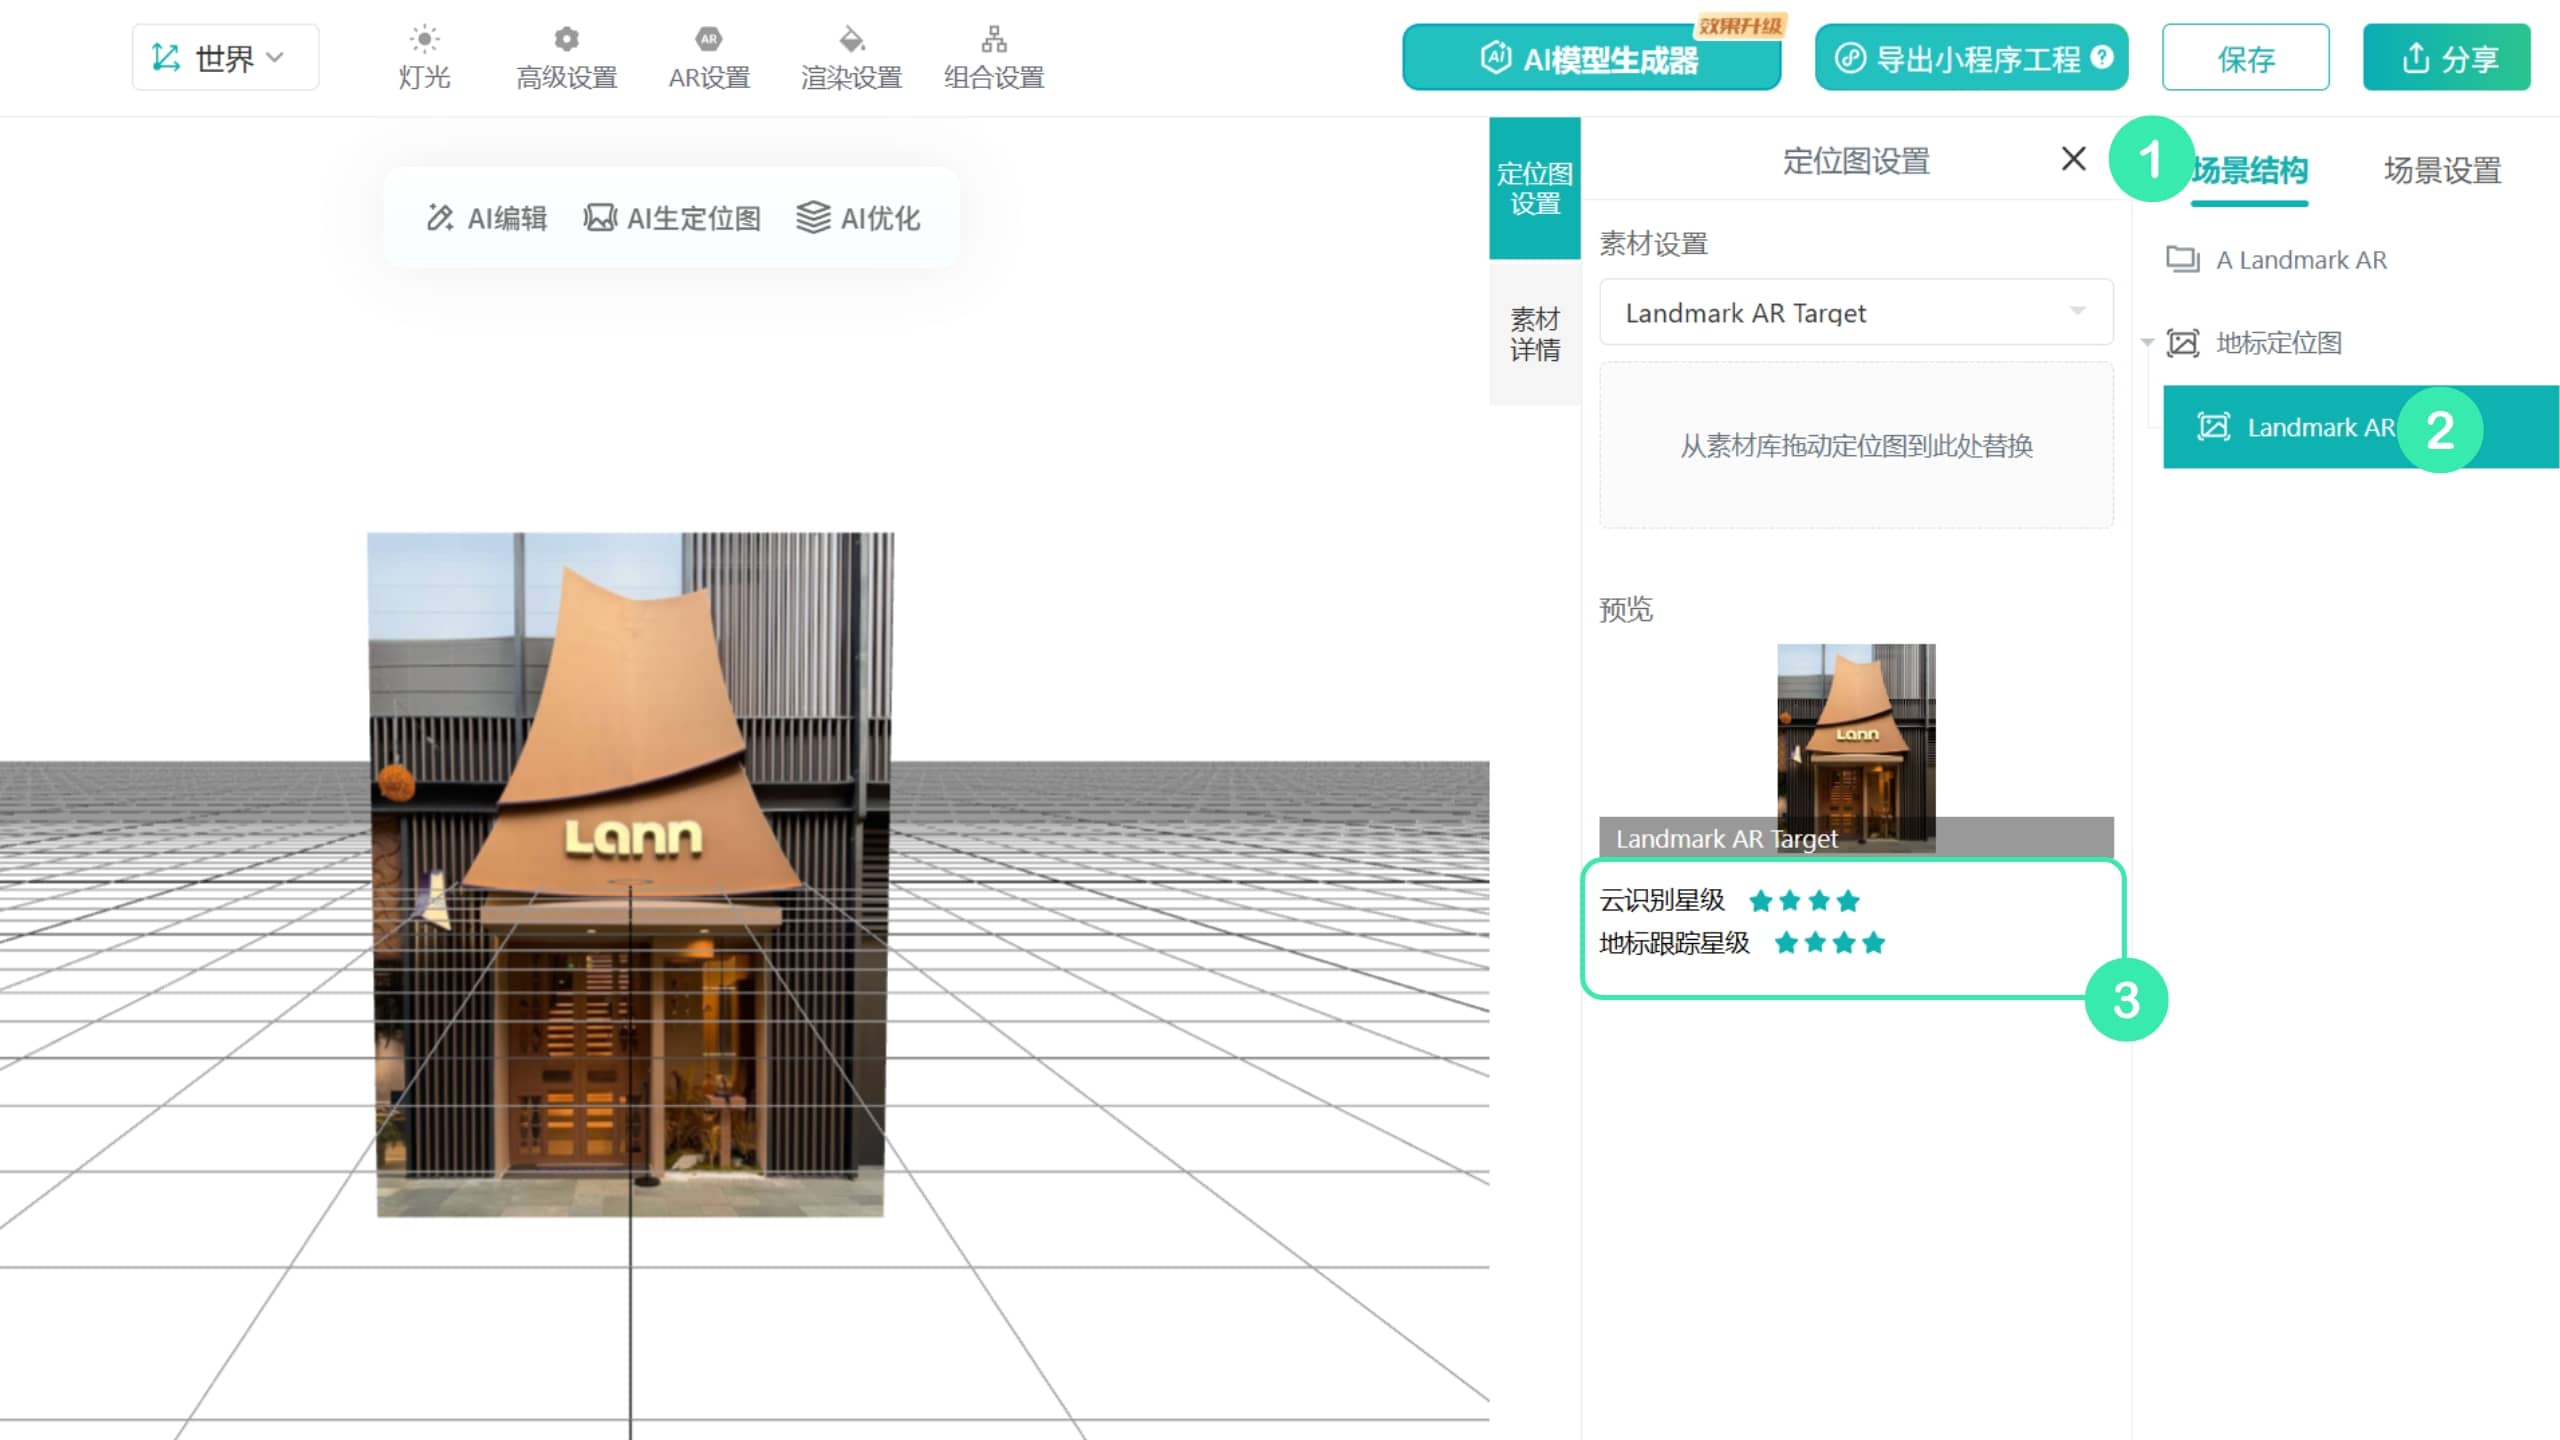2560x1440 pixels.
Task: Select the 地标定位图 tree item
Action: click(x=2279, y=343)
